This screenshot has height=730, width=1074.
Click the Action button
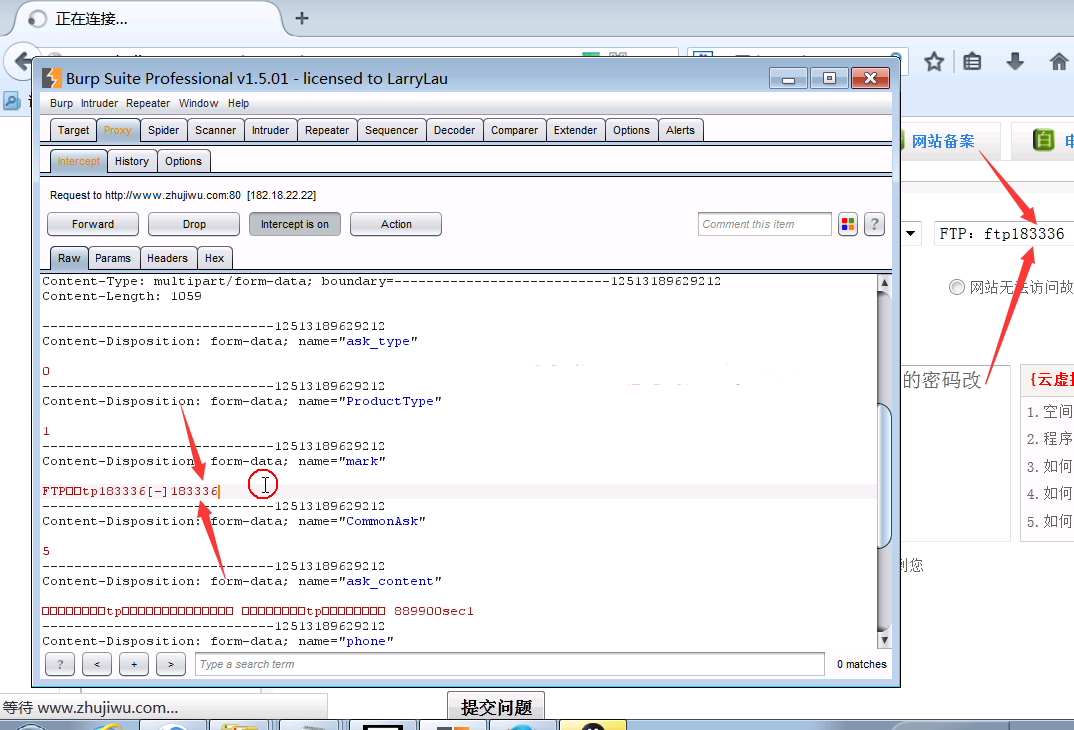[x=396, y=224]
